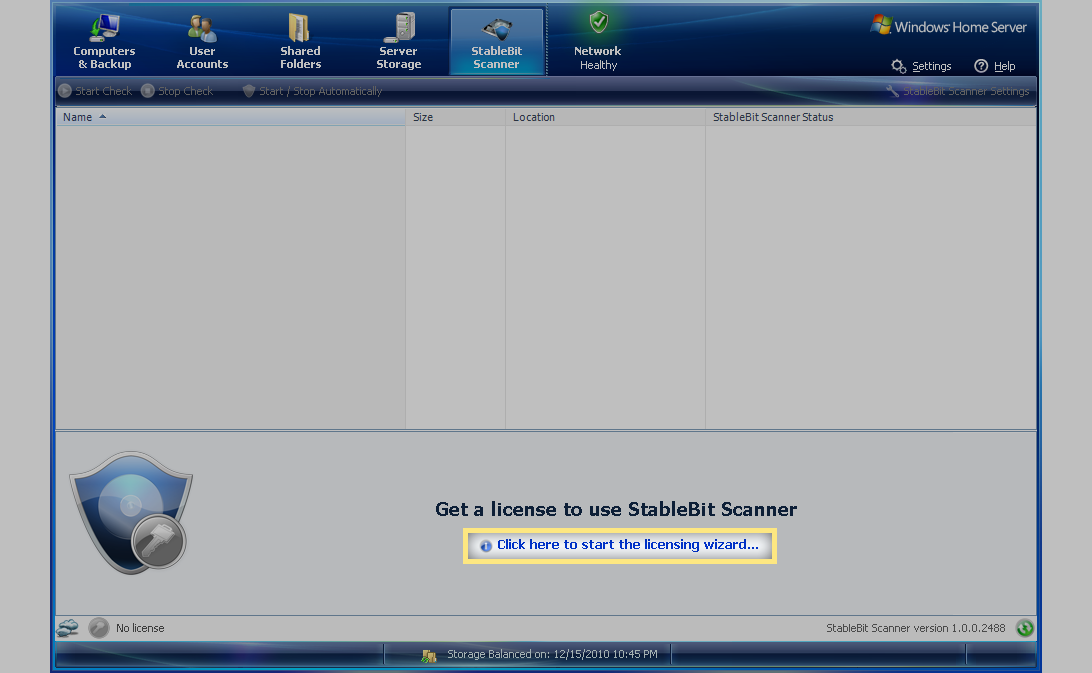The height and width of the screenshot is (673, 1092).
Task: Select the StableBit Scanner tab
Action: click(497, 42)
